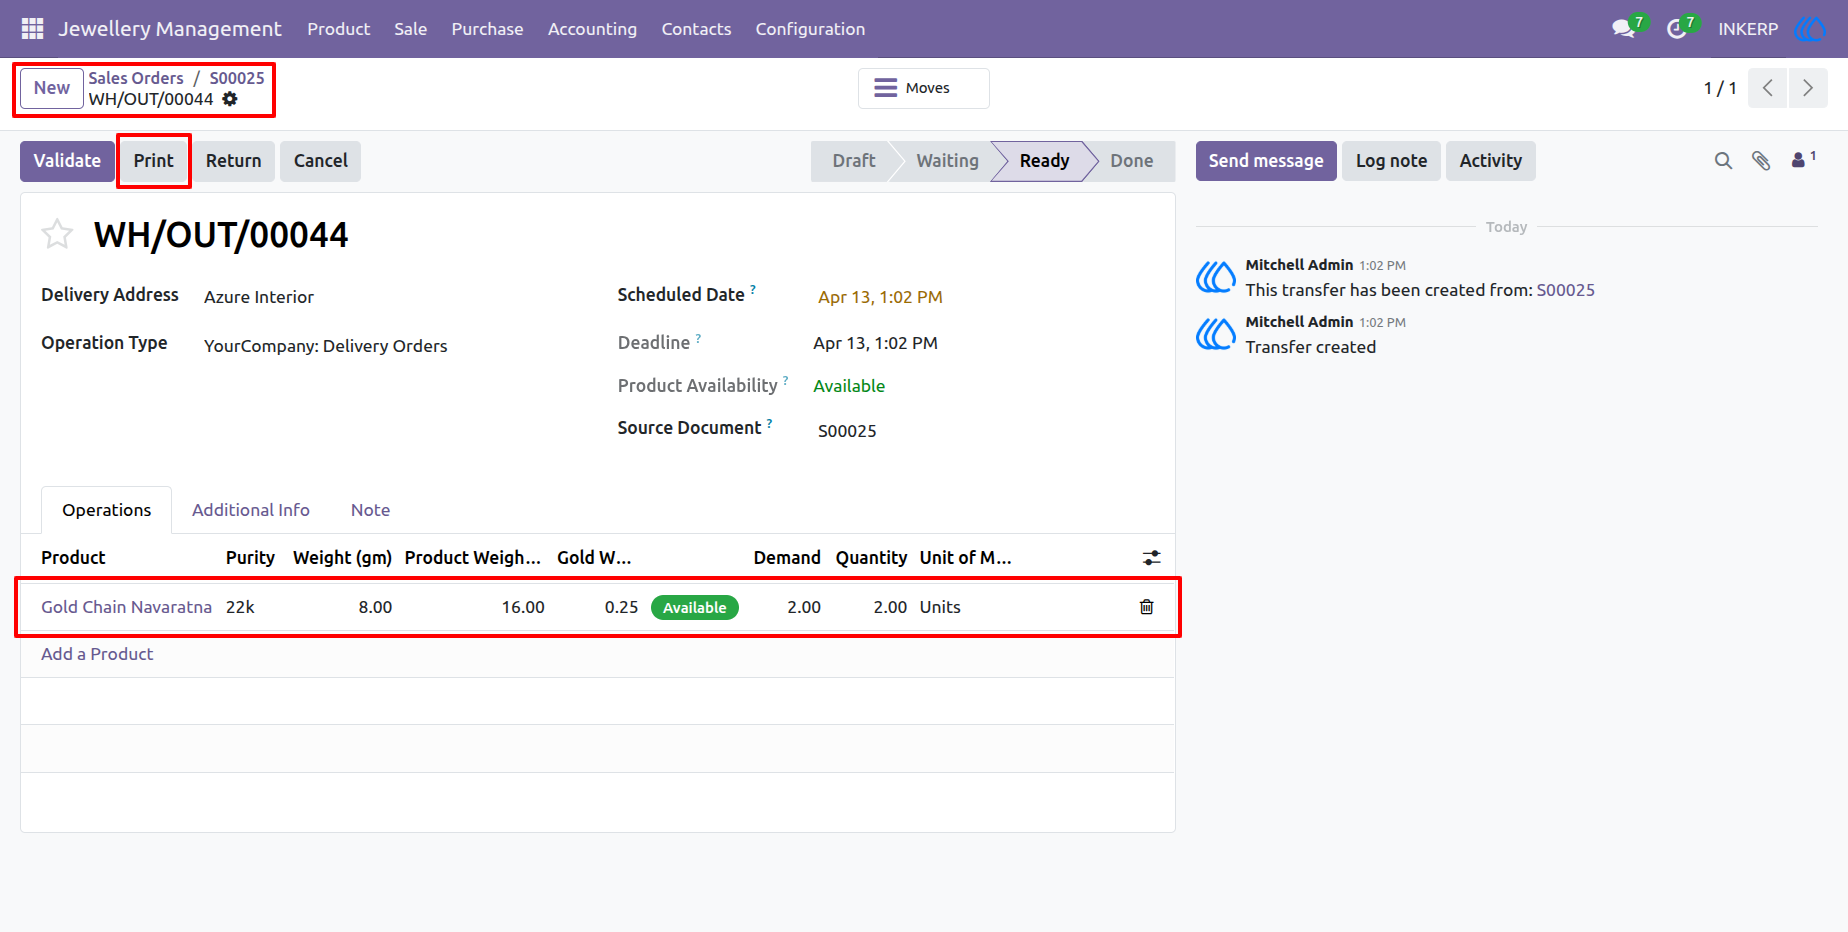Open column settings adjust icon in table
This screenshot has width=1848, height=932.
1152,558
